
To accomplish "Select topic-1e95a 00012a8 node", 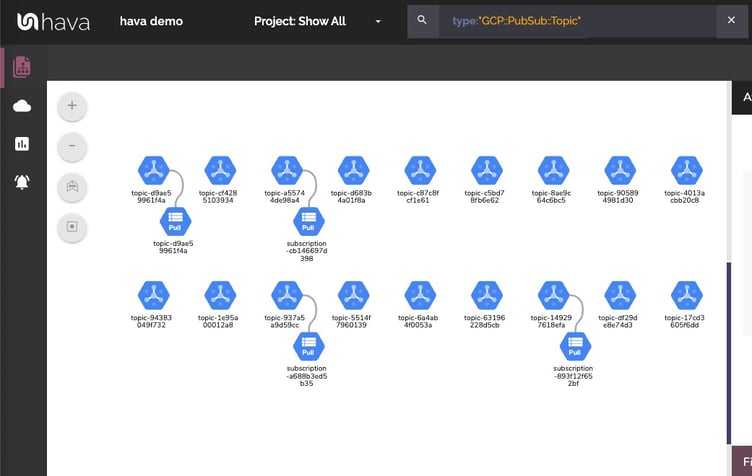I will 220,295.
